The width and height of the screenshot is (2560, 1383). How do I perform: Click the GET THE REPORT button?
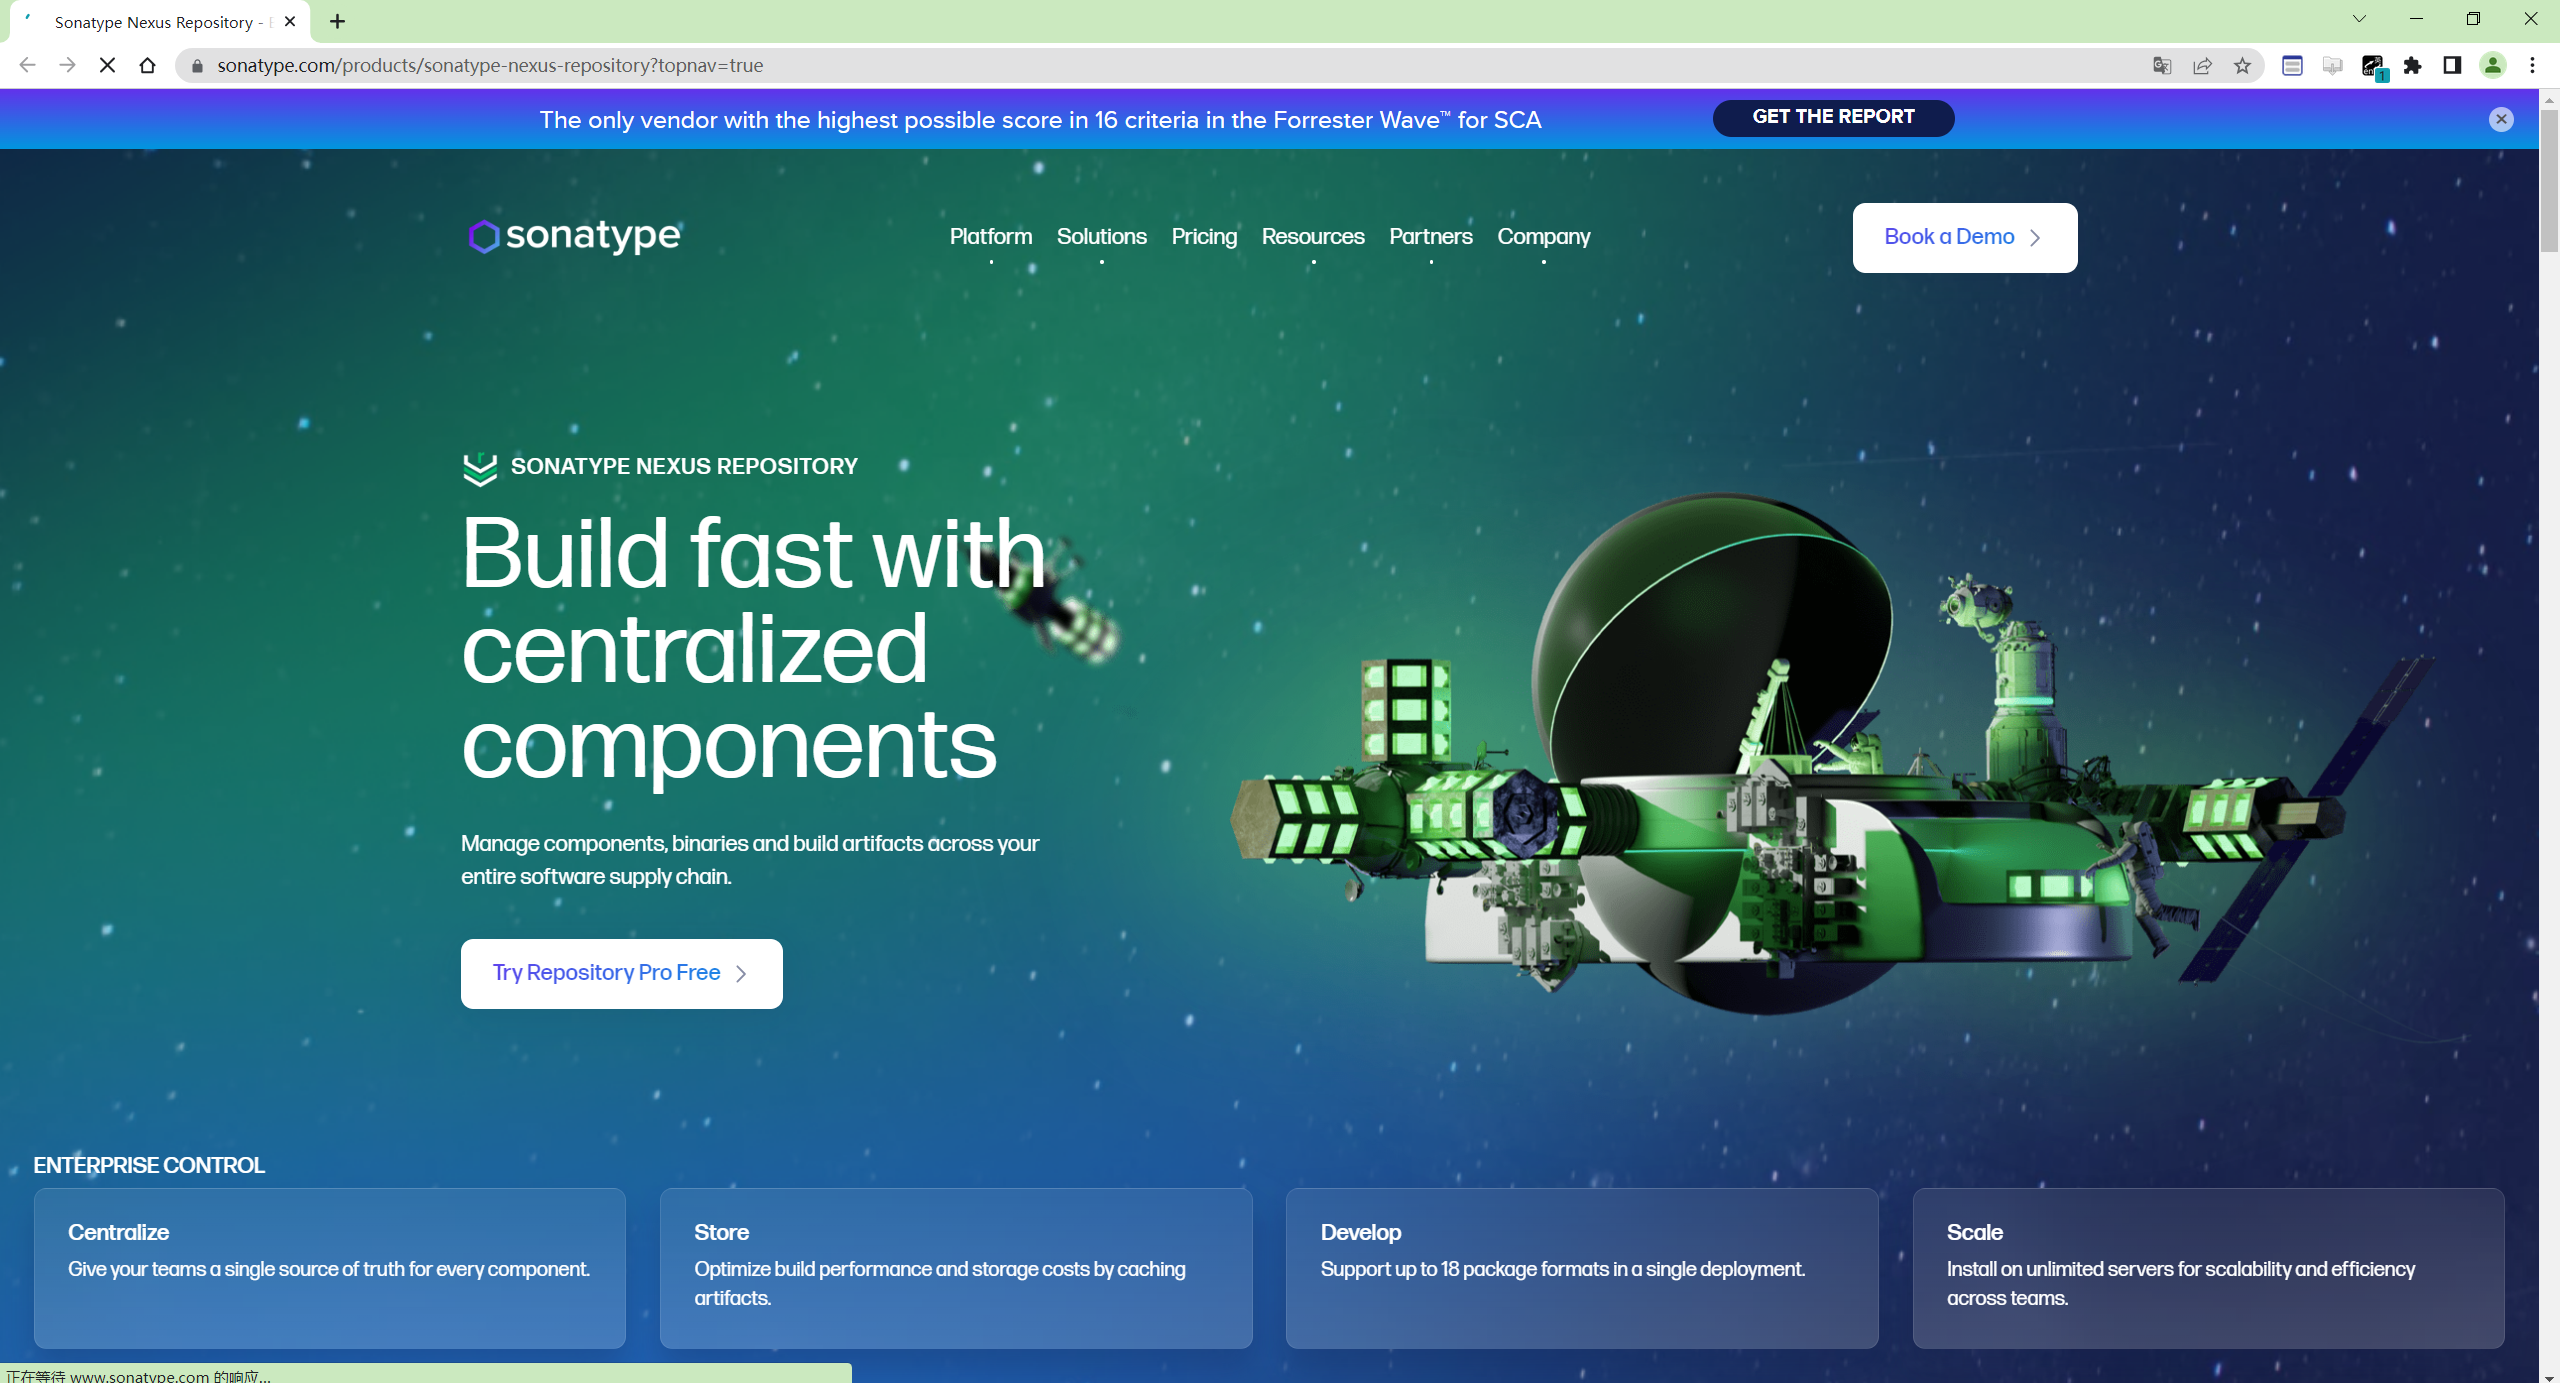[x=1833, y=117]
